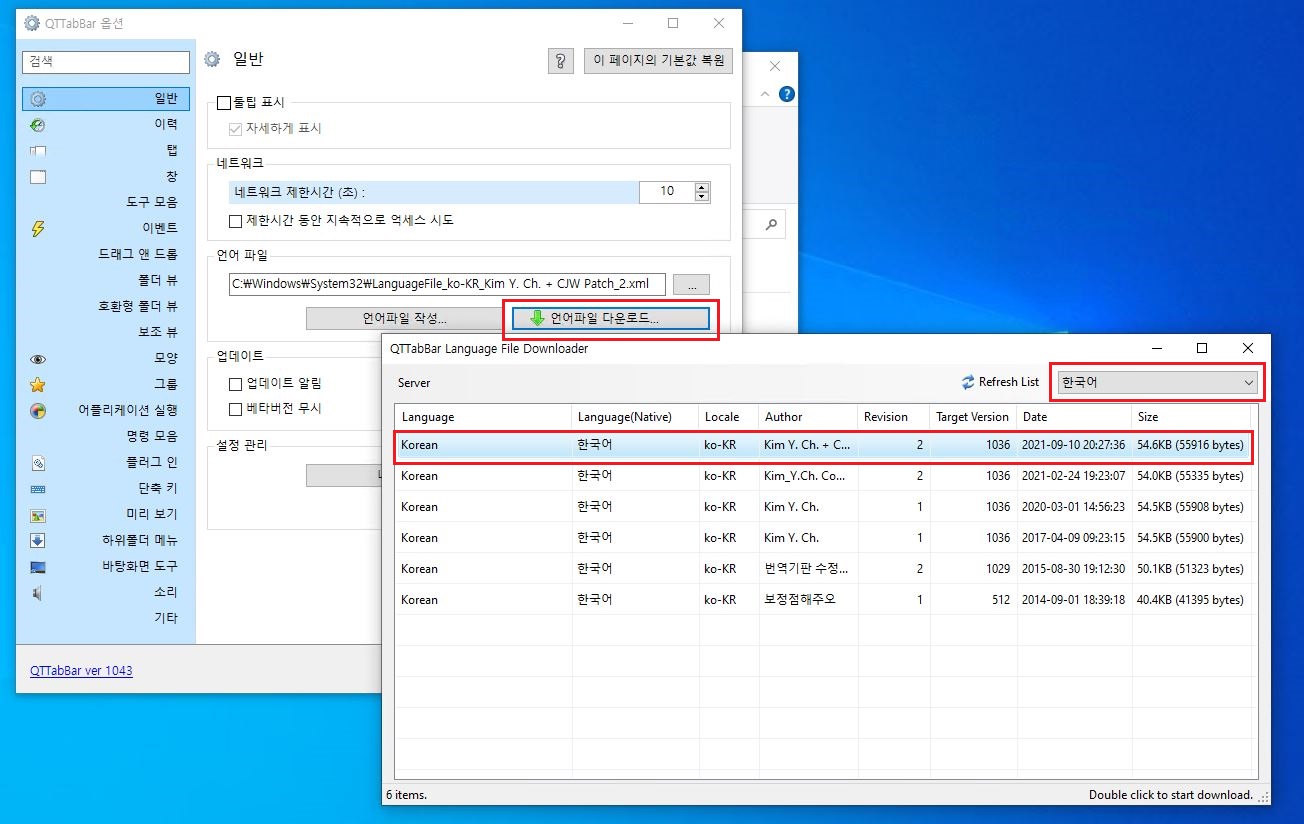Click the 일반 gear icon in sidebar

tap(38, 99)
